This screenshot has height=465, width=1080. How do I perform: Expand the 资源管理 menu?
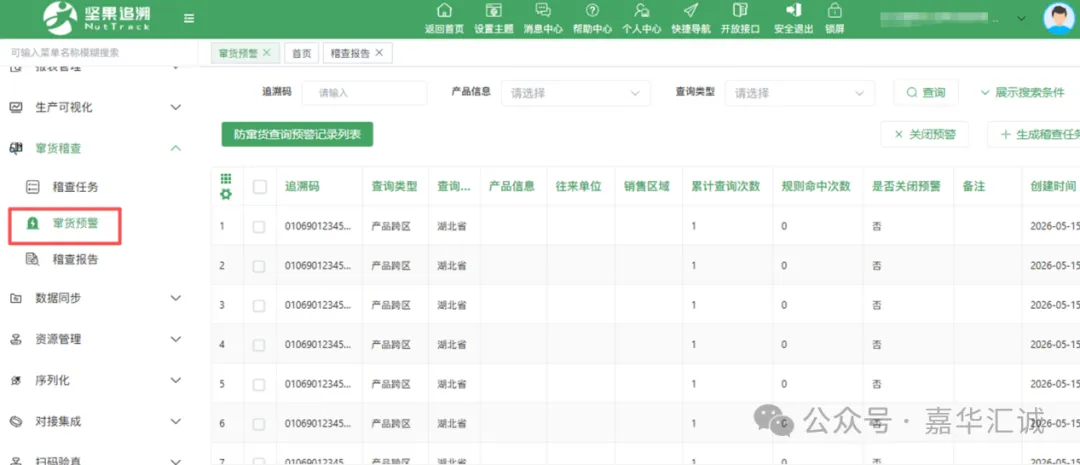click(x=176, y=339)
